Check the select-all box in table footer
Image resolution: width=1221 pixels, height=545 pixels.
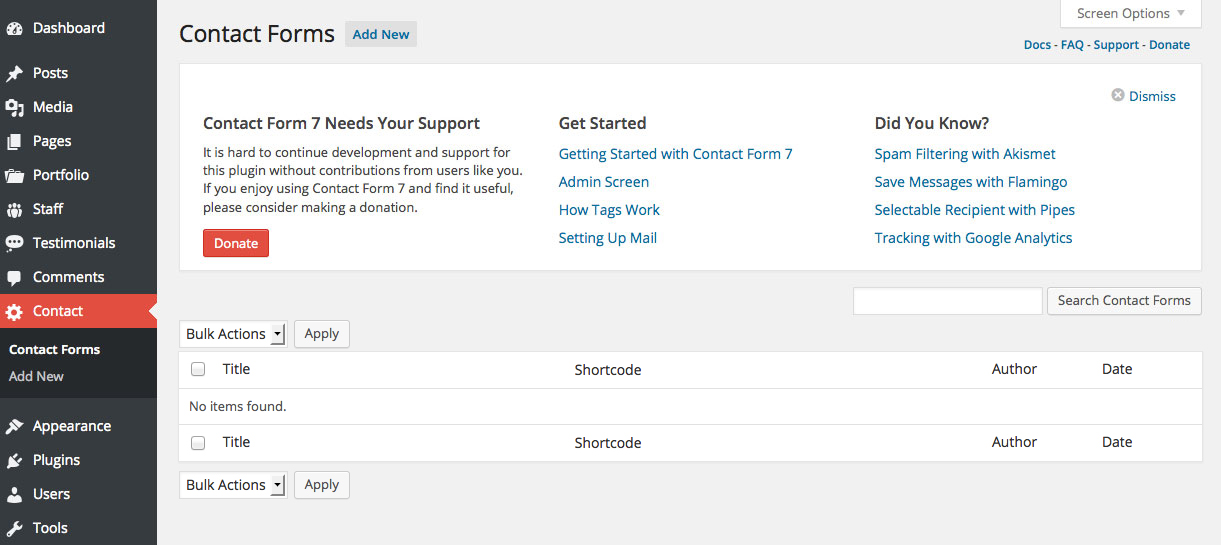click(x=198, y=442)
